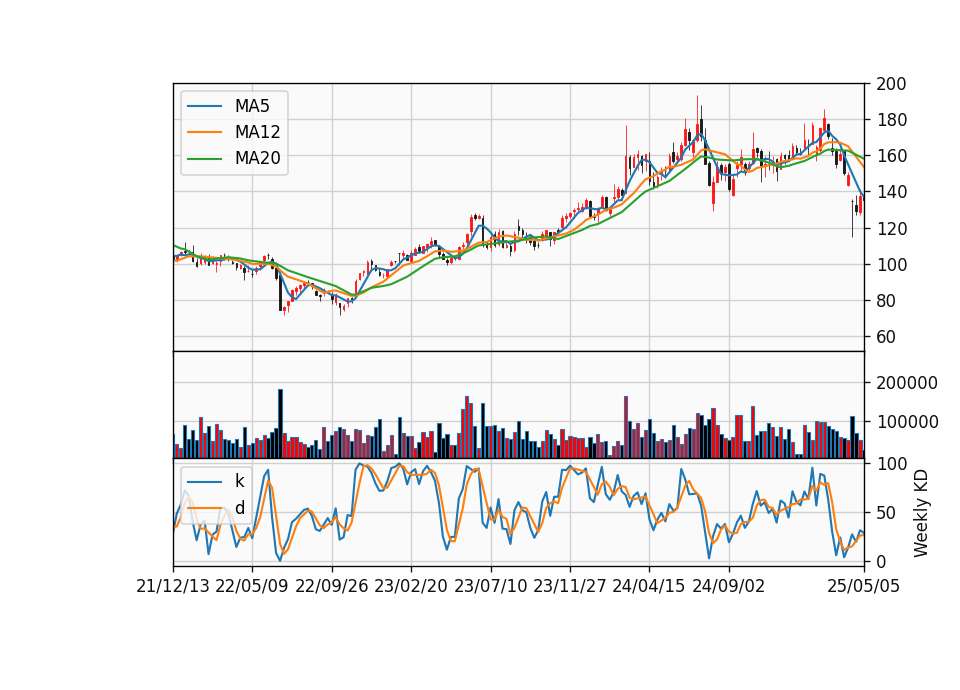Image resolution: width=960 pixels, height=690 pixels.
Task: Click the 80 price axis label
Action: click(x=886, y=301)
